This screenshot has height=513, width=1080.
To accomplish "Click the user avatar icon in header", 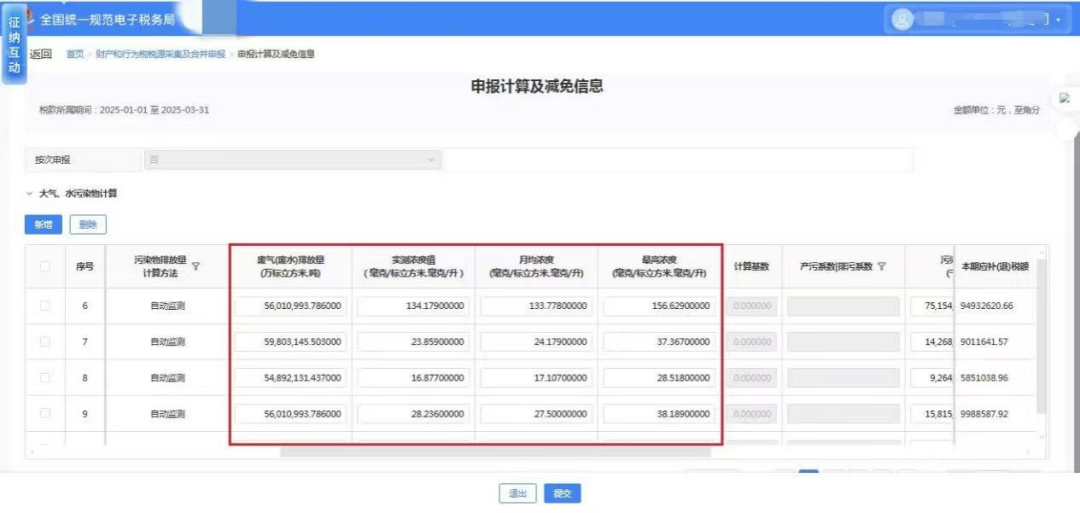I will pos(904,19).
